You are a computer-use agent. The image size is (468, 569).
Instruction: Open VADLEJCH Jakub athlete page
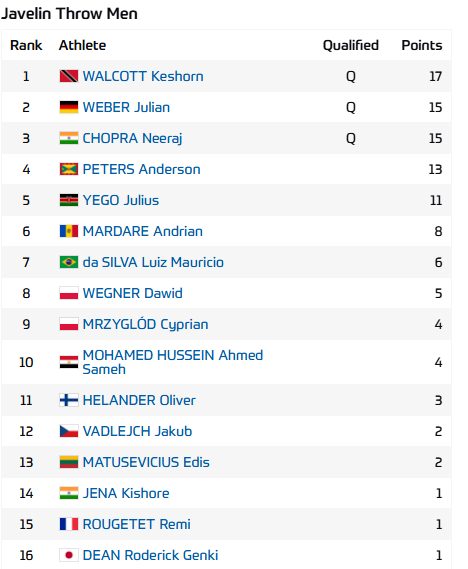coord(137,431)
